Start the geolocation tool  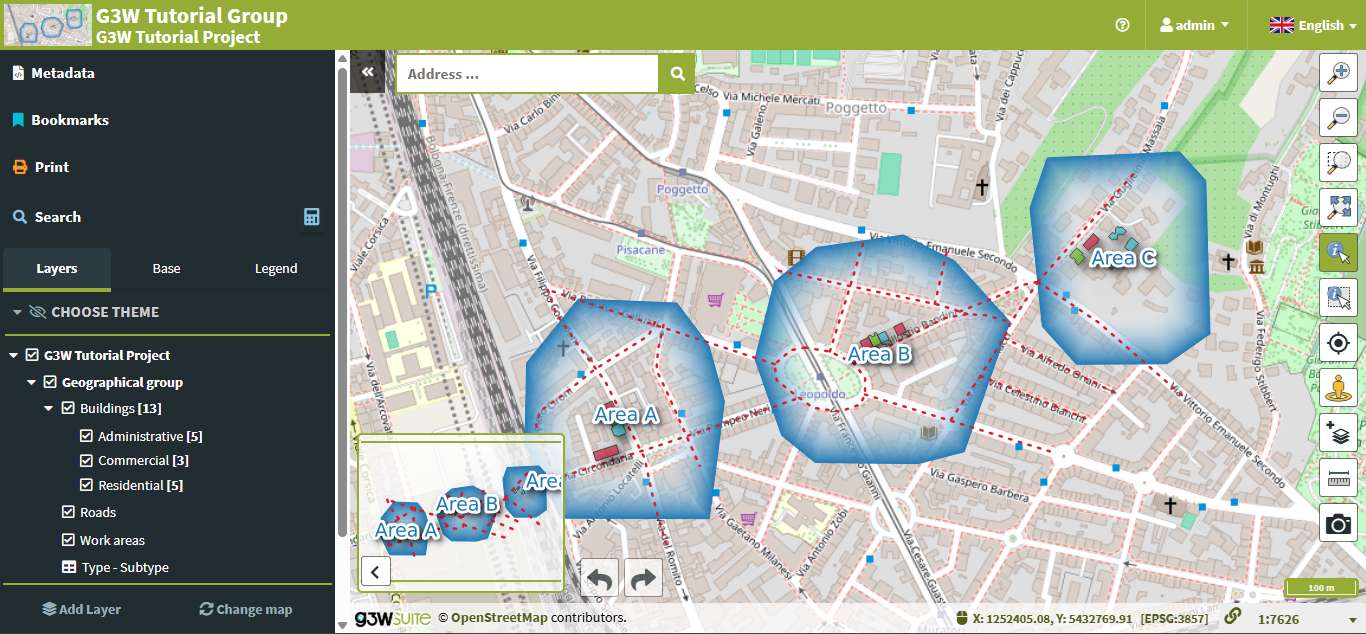[1338, 343]
